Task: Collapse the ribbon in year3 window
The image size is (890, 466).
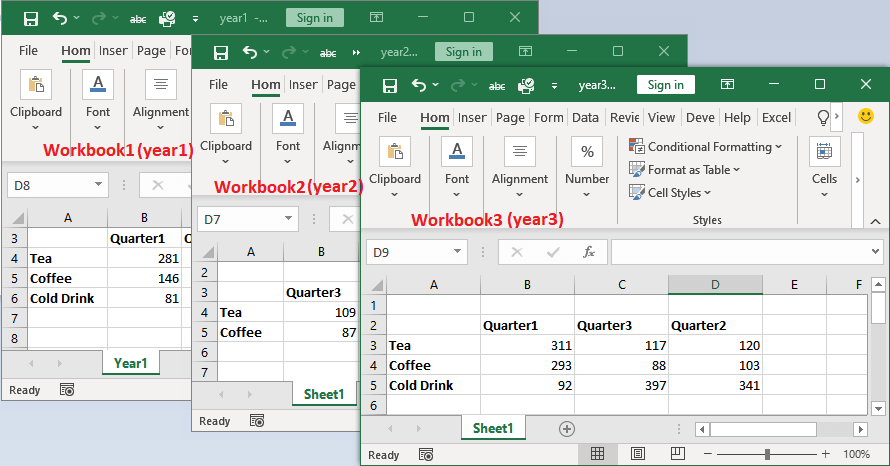Action: [875, 221]
